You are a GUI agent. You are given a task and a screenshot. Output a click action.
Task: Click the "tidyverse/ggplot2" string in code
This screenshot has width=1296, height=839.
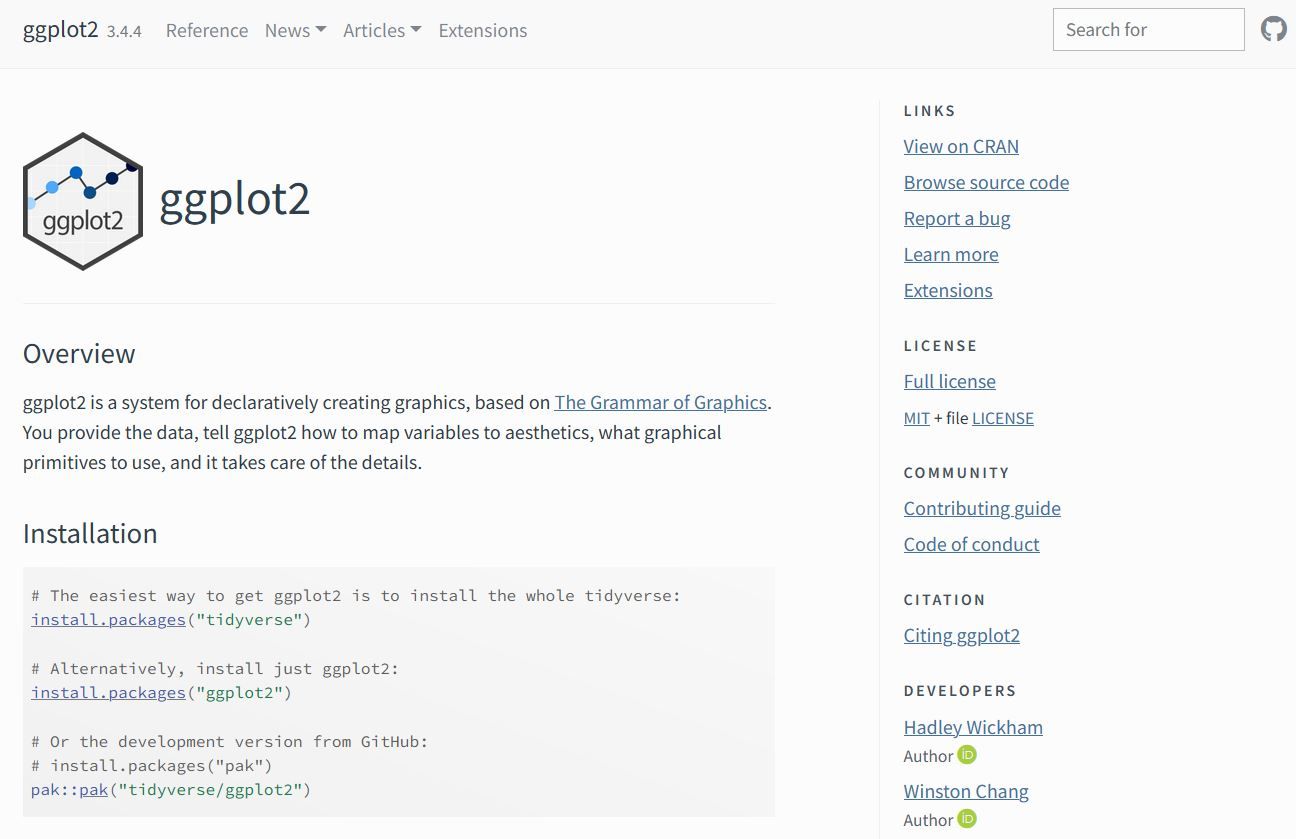tap(210, 789)
